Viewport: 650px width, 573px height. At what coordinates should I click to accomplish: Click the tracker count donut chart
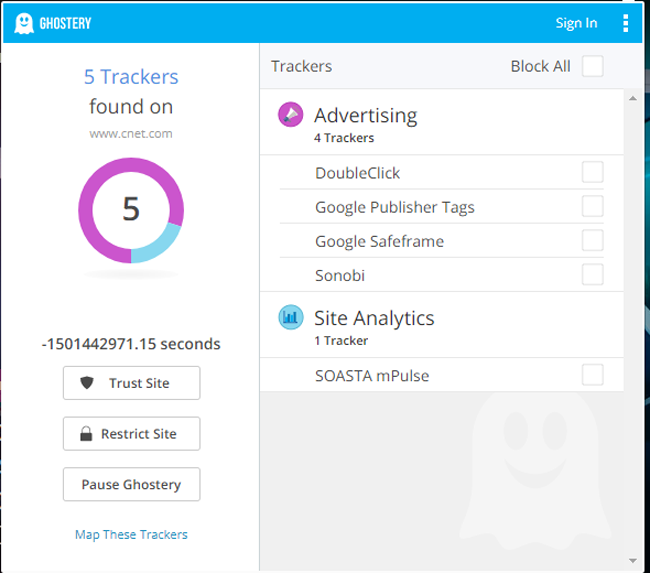[x=131, y=209]
